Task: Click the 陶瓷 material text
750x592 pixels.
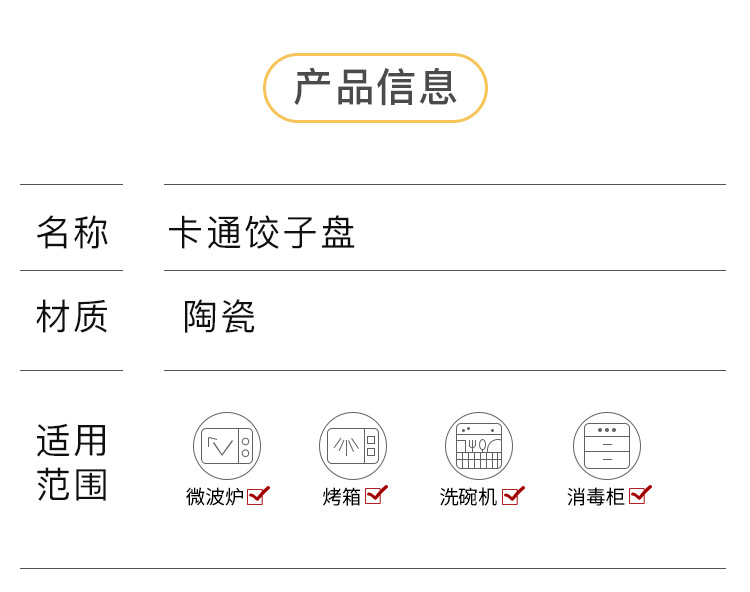Action: point(220,317)
